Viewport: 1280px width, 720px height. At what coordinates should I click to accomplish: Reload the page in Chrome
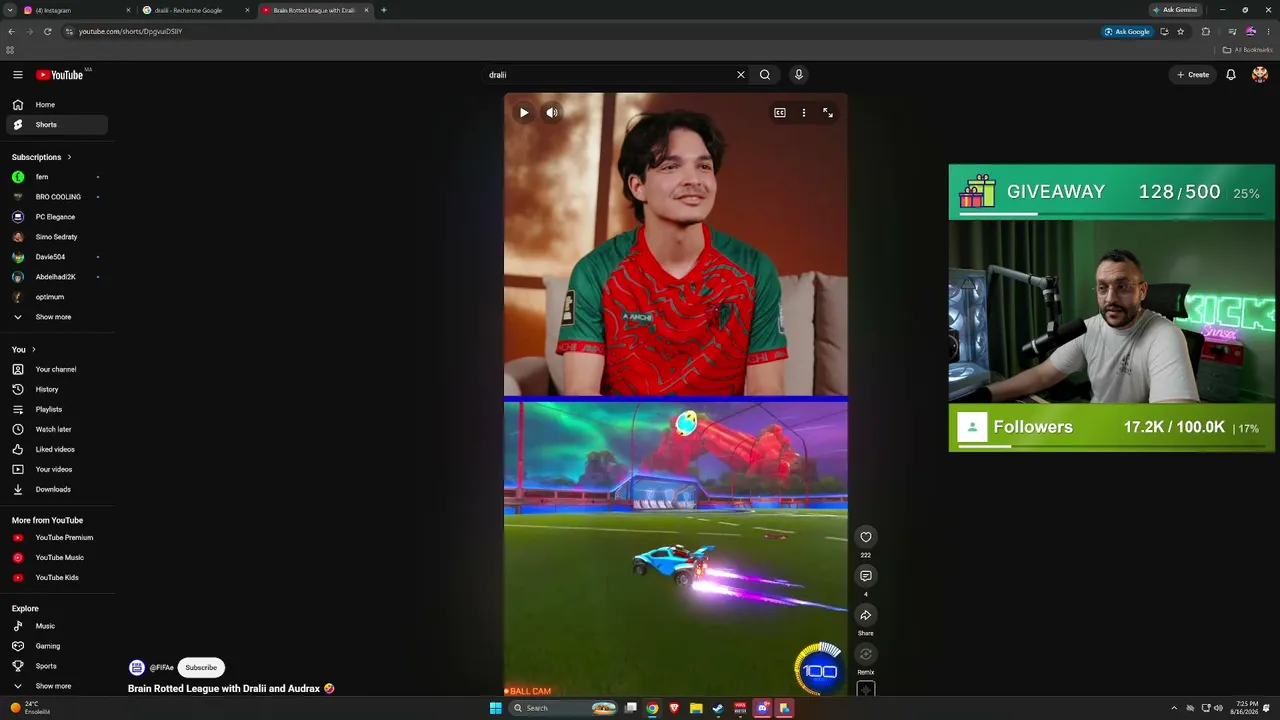pos(47,32)
